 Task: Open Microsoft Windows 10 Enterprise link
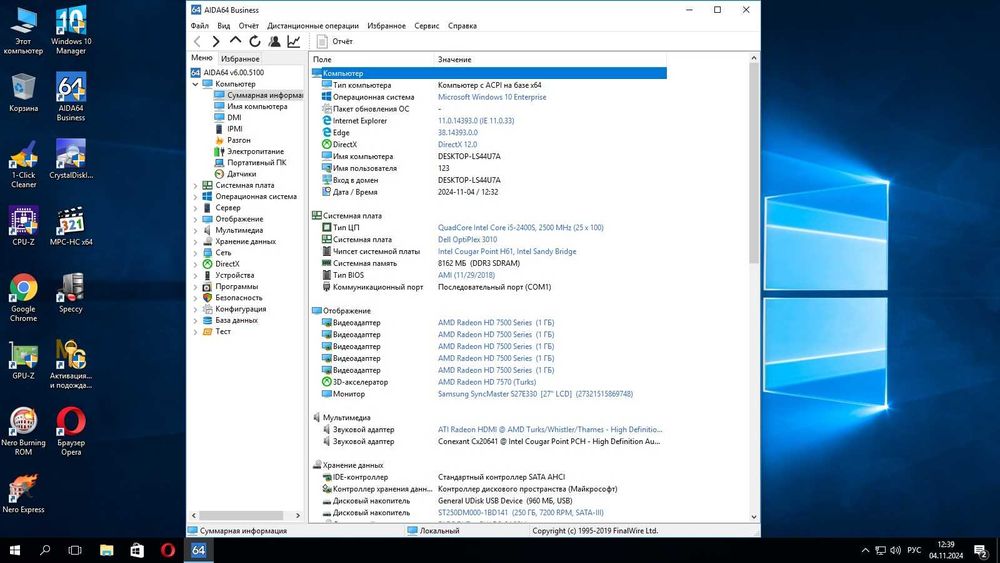point(492,97)
